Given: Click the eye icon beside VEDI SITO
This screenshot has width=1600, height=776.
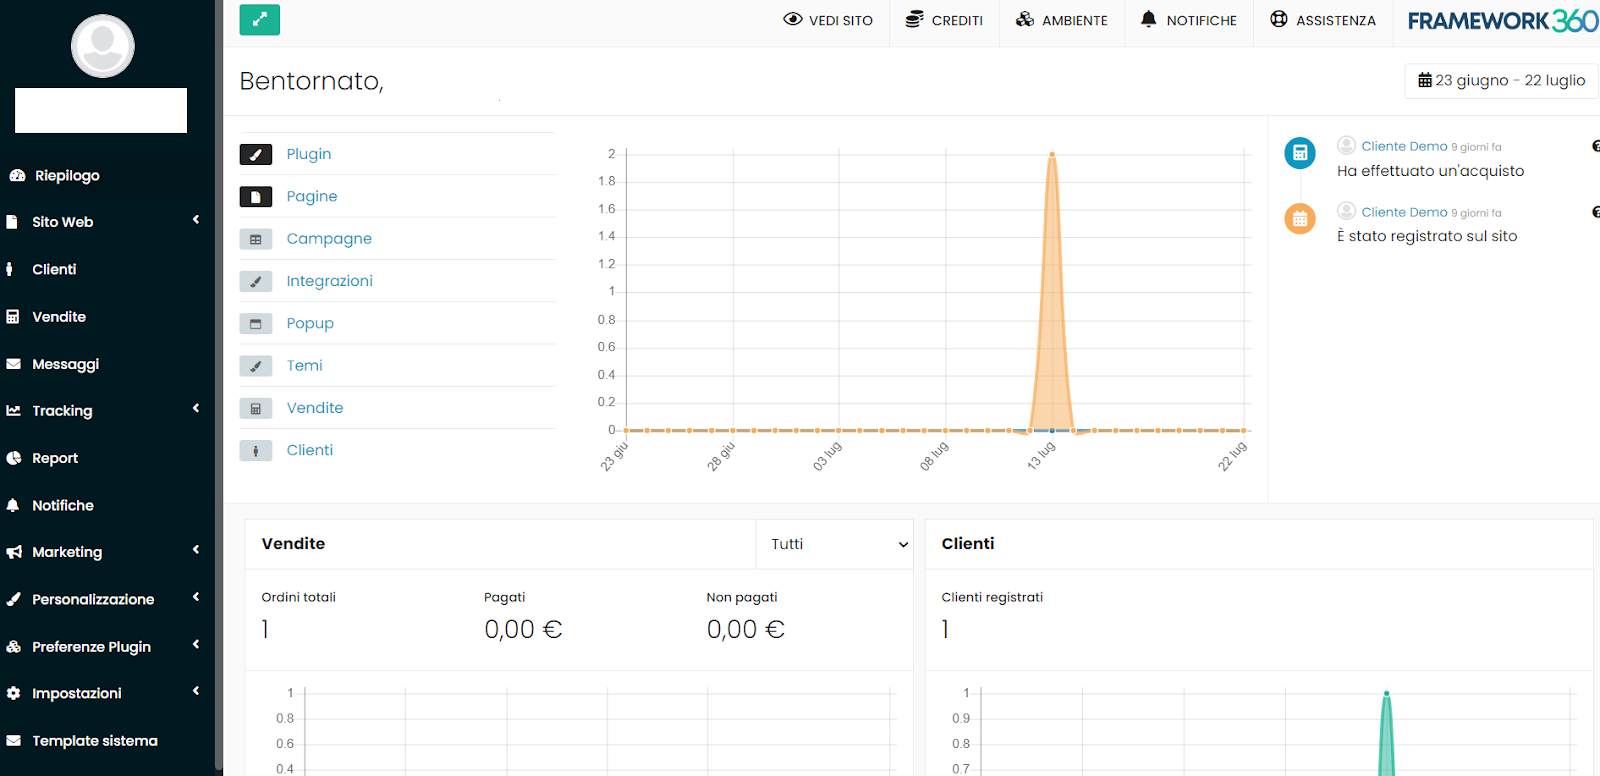Looking at the screenshot, I should (793, 19).
